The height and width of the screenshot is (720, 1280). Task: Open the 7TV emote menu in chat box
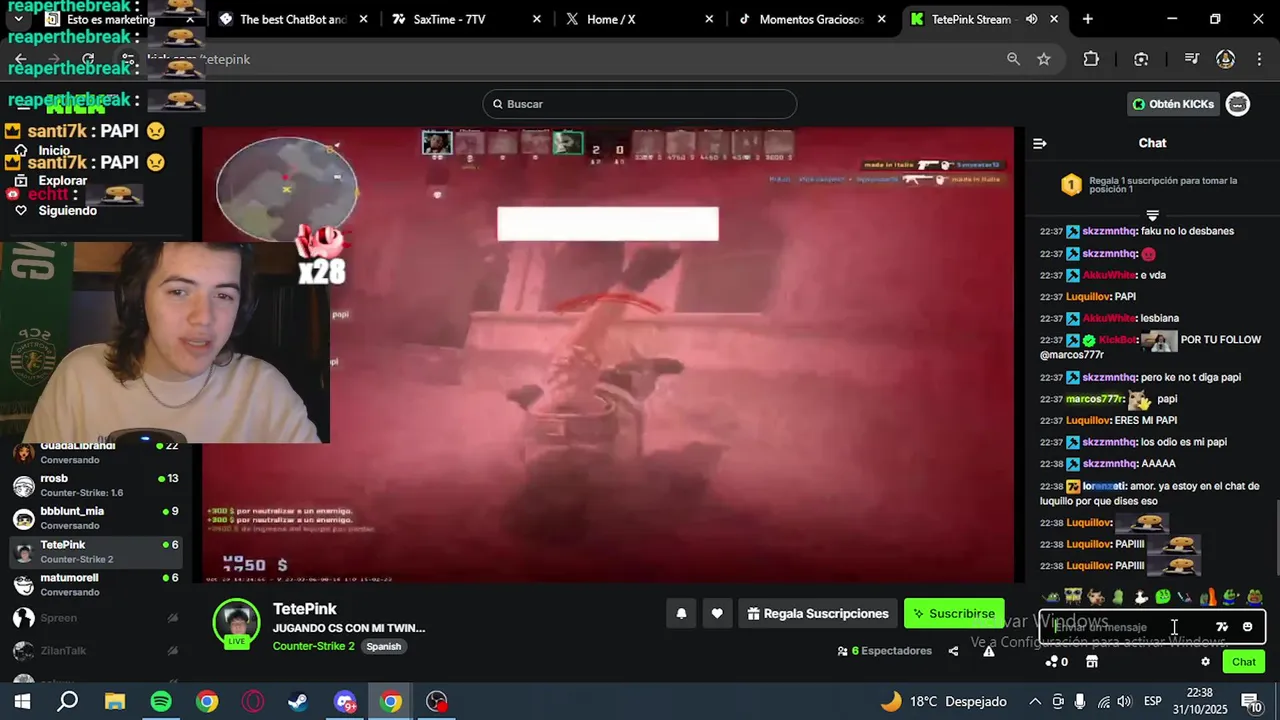click(1222, 627)
